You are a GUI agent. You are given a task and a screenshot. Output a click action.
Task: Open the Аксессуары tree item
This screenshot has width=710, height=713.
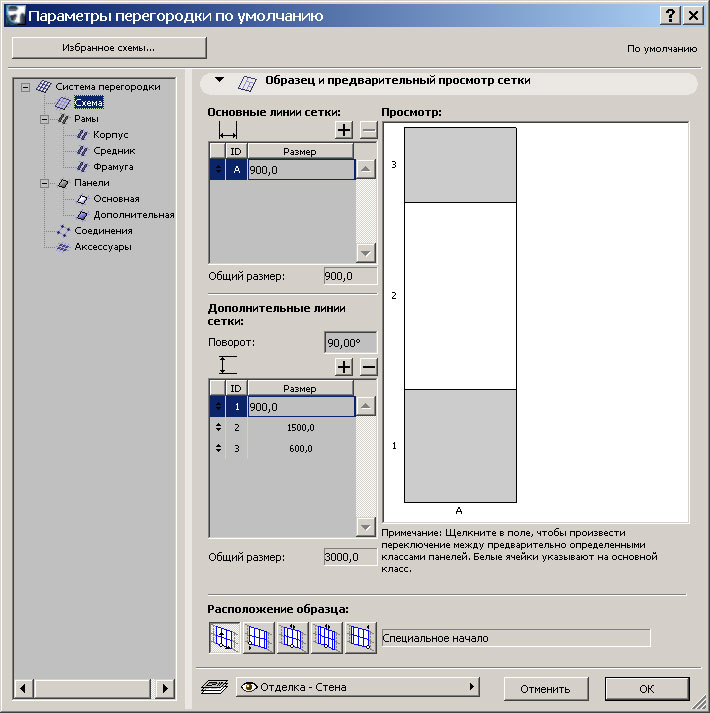pyautogui.click(x=103, y=247)
